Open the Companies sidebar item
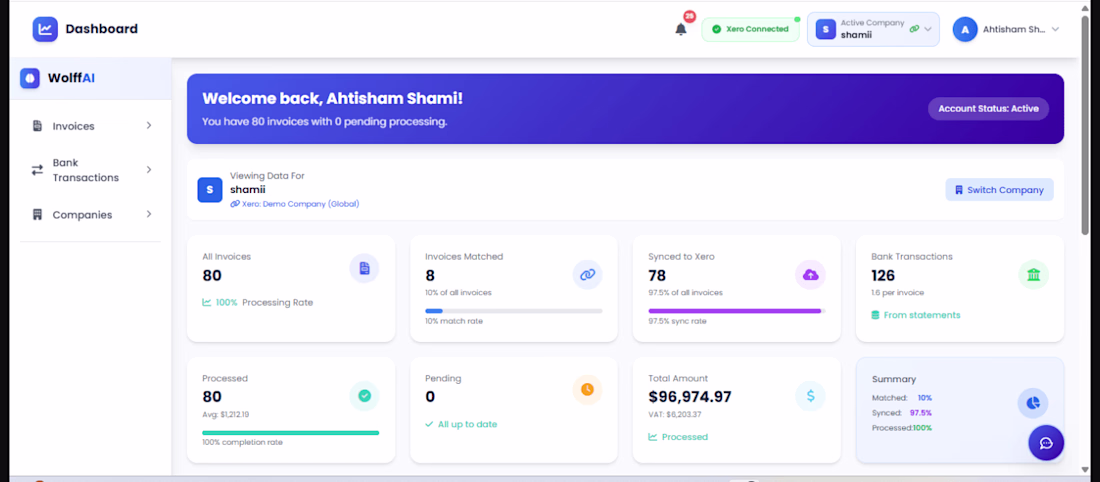The height and width of the screenshot is (482, 1100). [91, 215]
